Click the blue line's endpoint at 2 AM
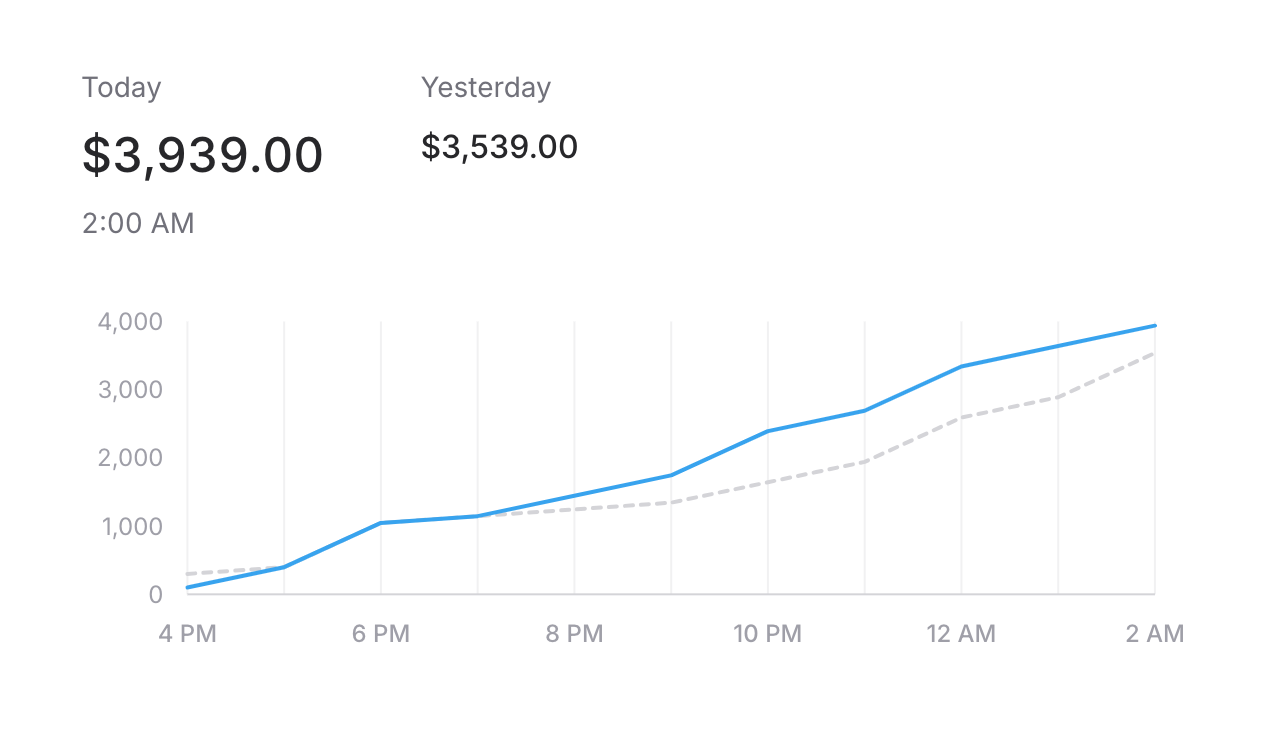This screenshot has width=1280, height=738. 1154,326
